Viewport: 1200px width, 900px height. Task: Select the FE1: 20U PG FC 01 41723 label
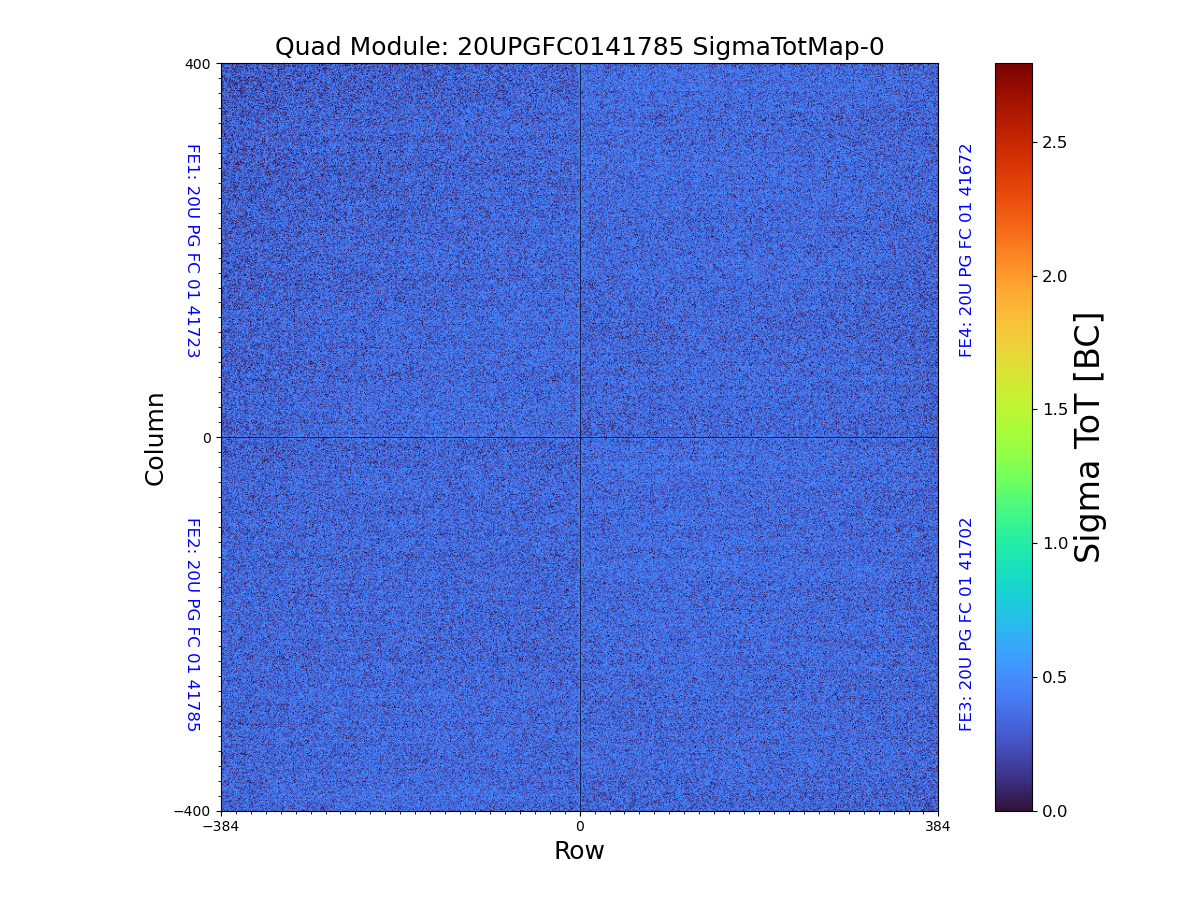click(193, 251)
